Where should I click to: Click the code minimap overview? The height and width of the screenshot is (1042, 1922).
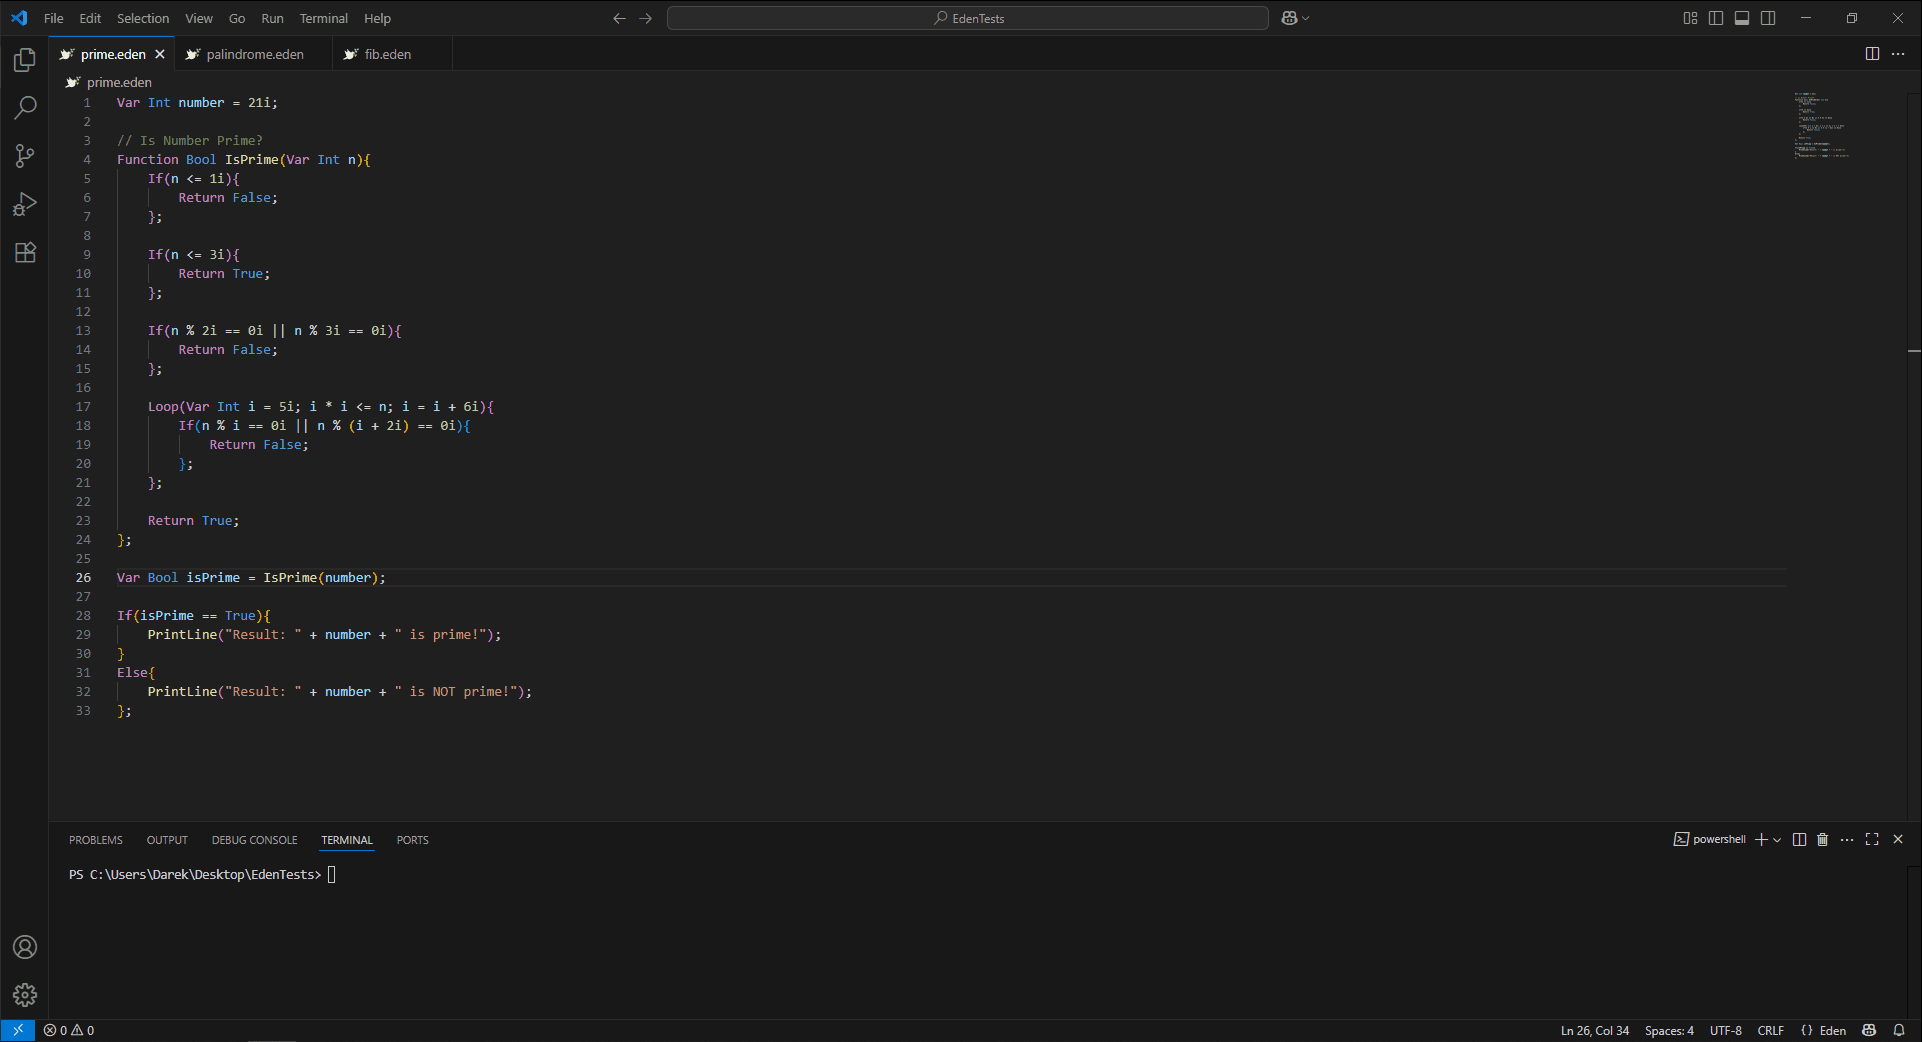(1822, 125)
